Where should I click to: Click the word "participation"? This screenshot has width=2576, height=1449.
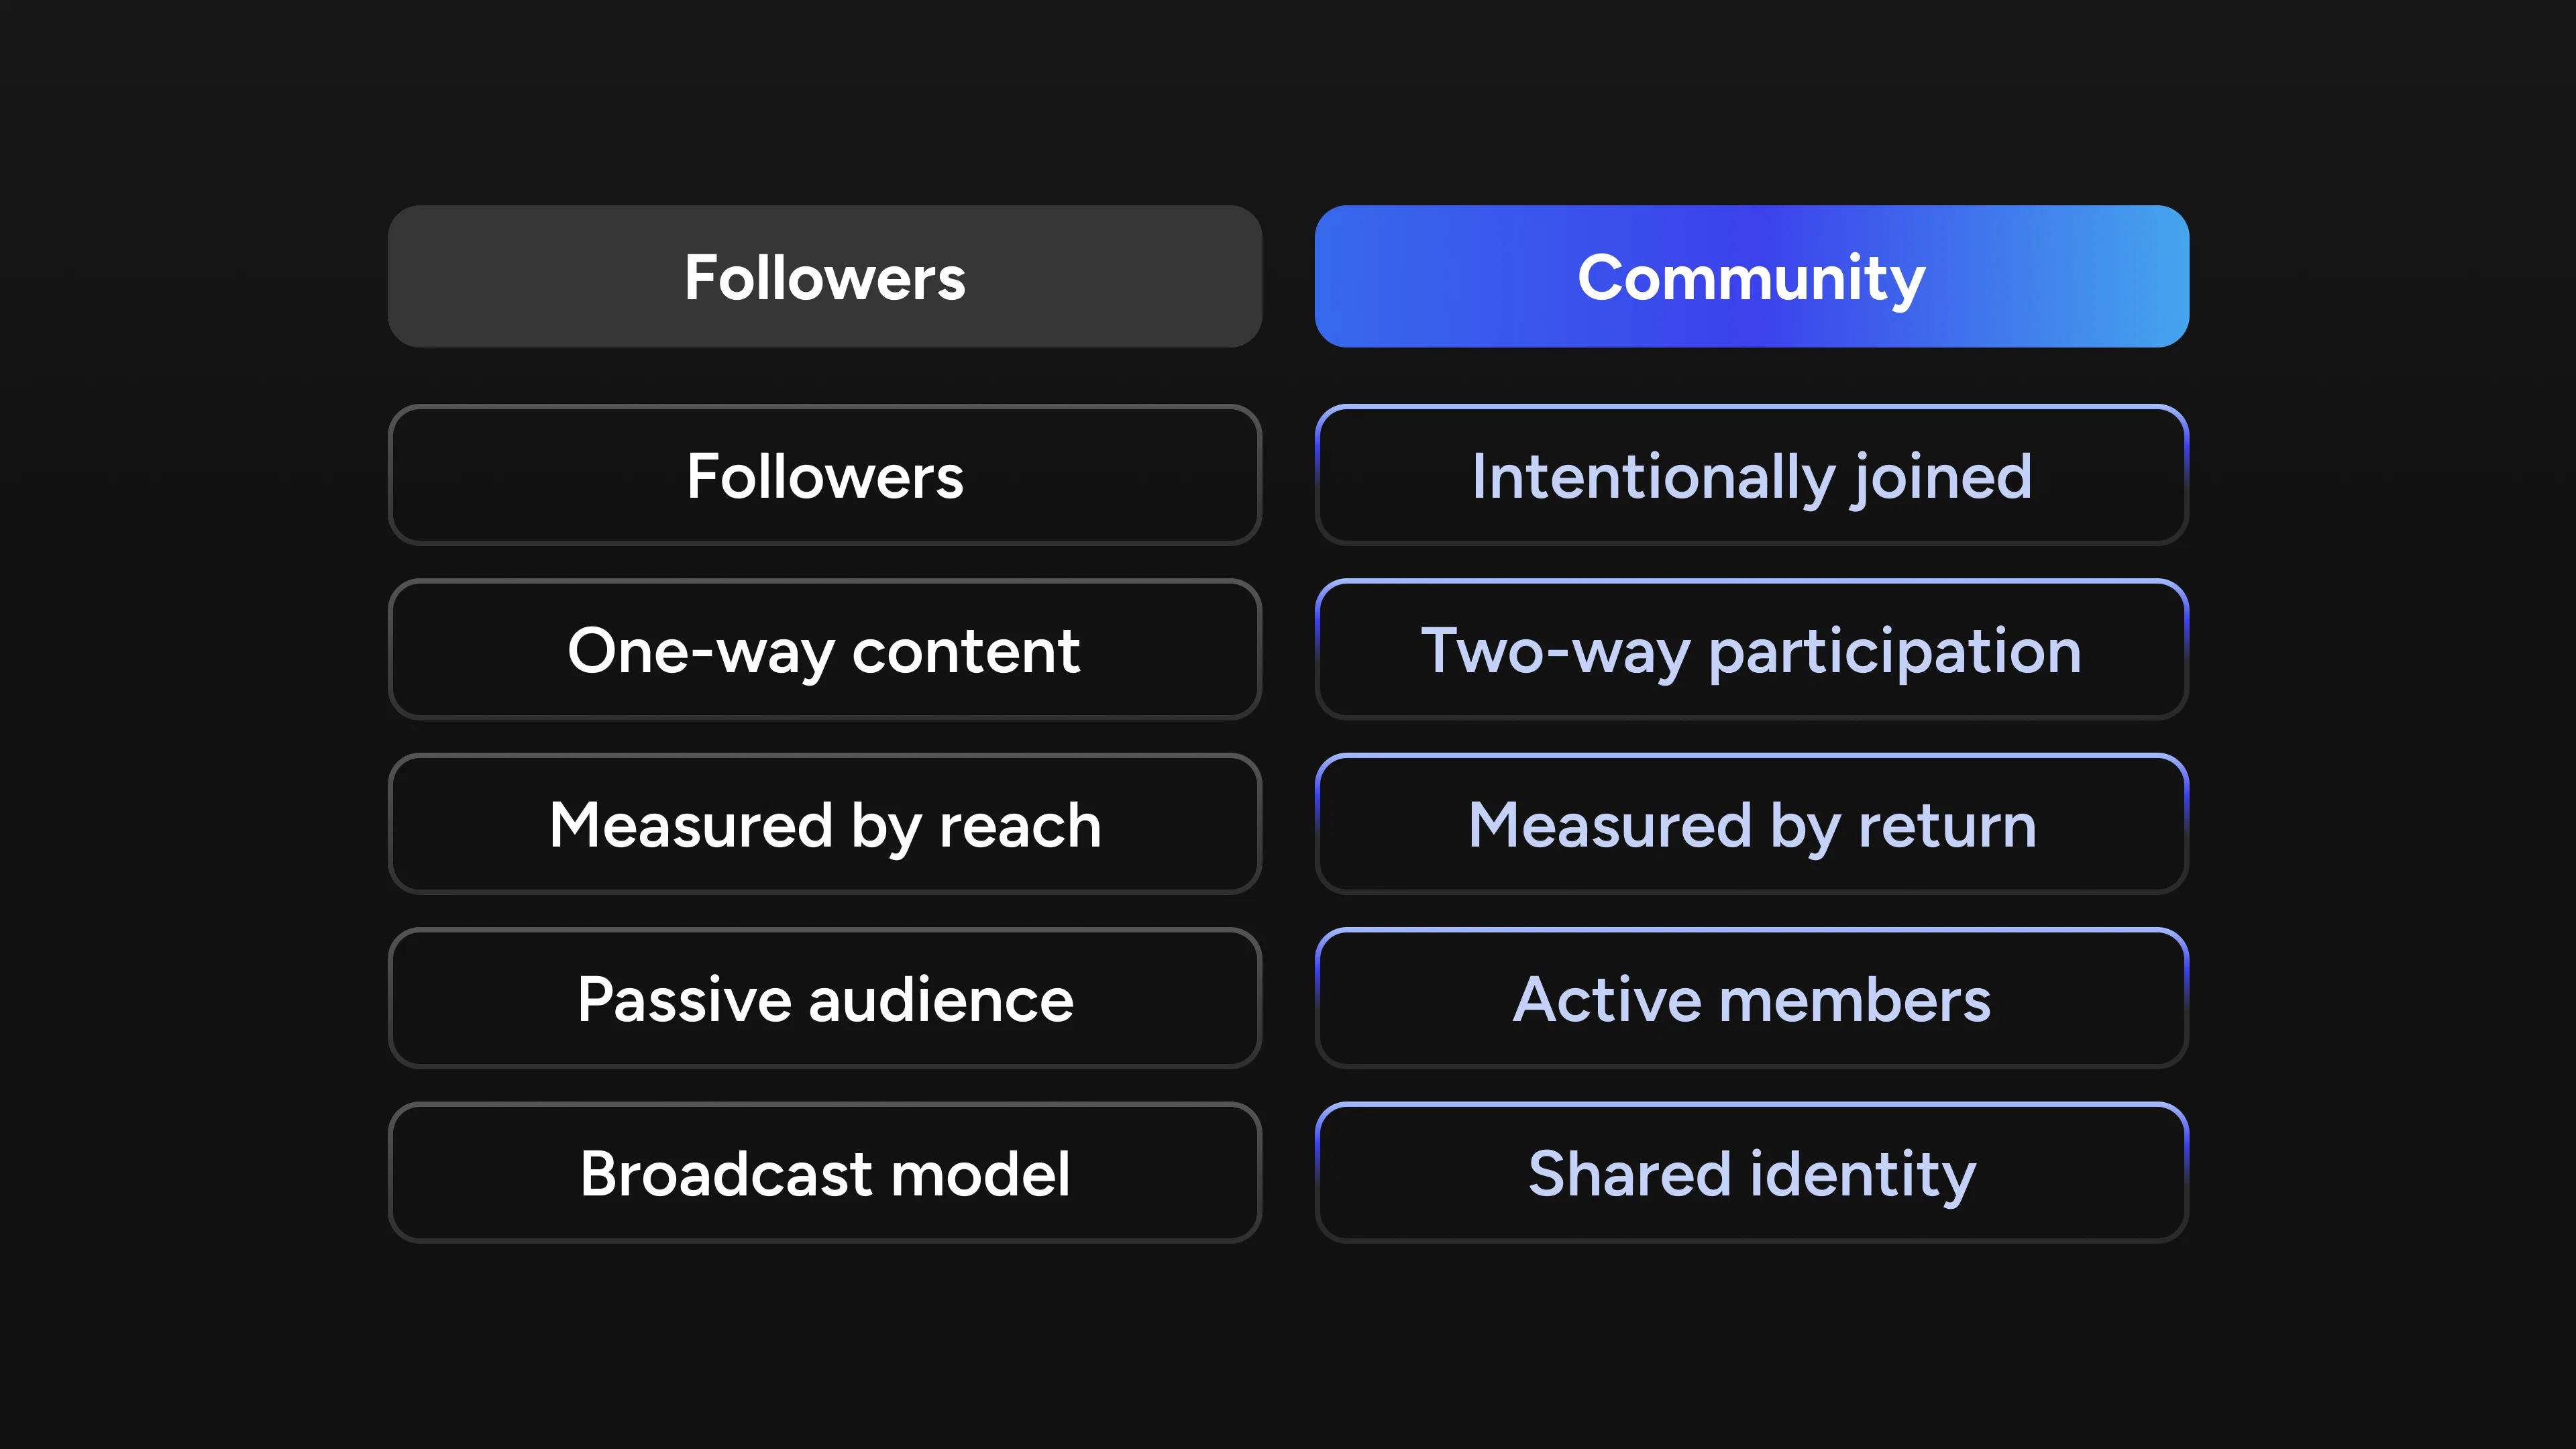click(1895, 652)
